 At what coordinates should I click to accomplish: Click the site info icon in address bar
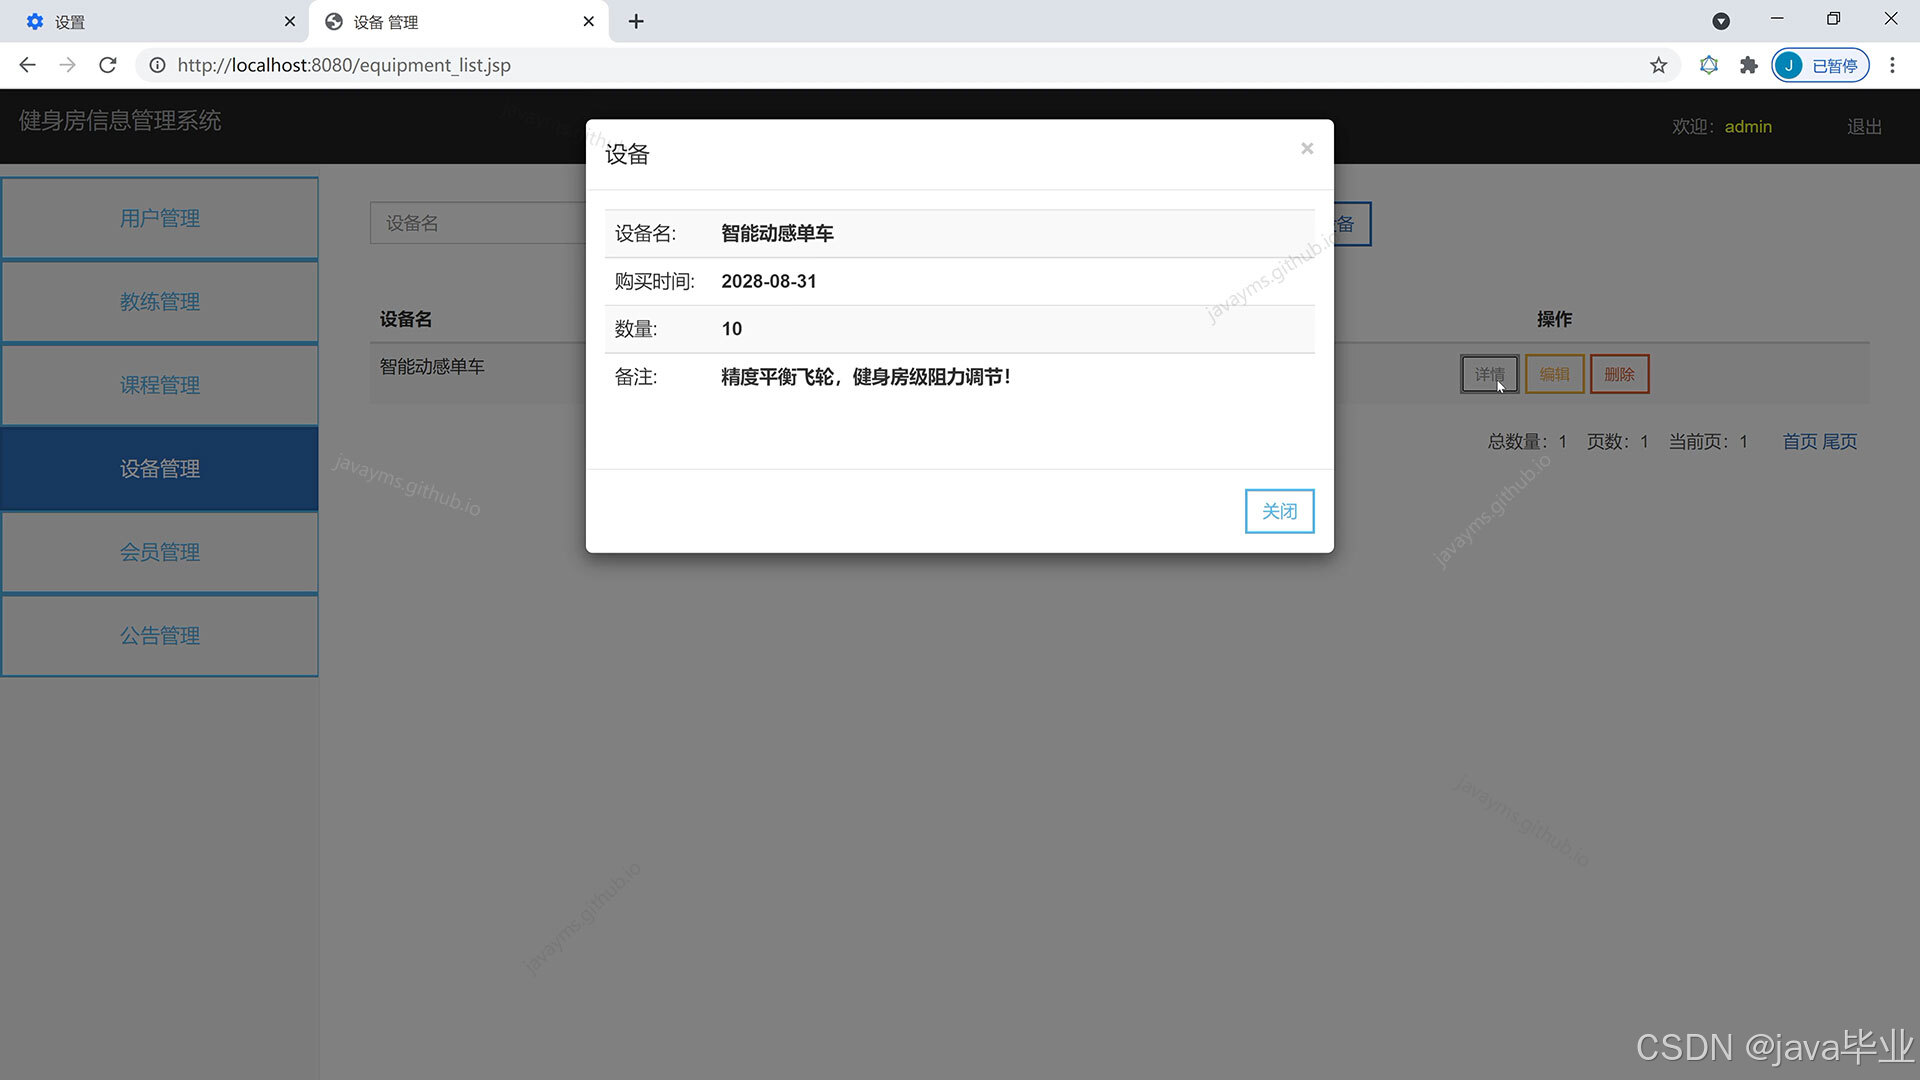pos(157,65)
